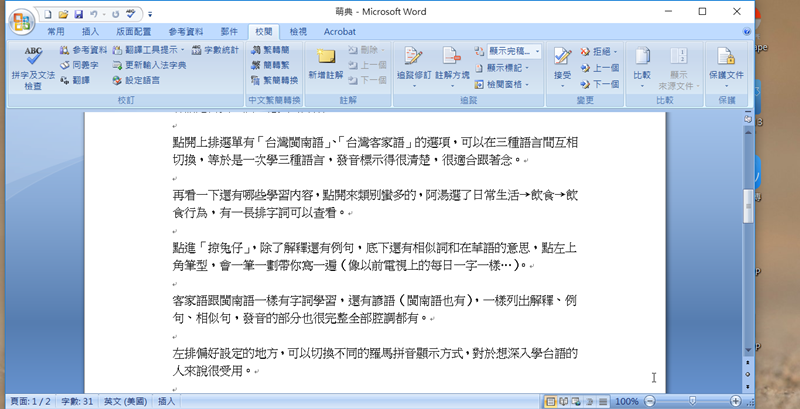The image size is (800, 409).
Task: Toggle 追蹤修訂 track changes
Action: pos(414,61)
